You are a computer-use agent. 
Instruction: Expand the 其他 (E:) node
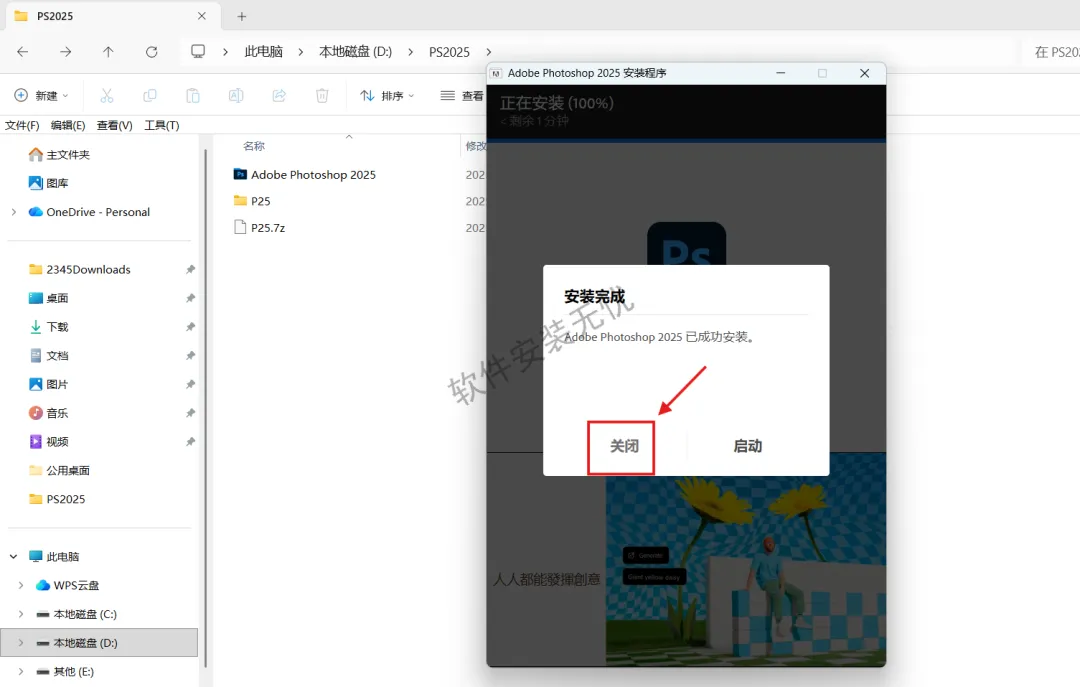[x=21, y=671]
